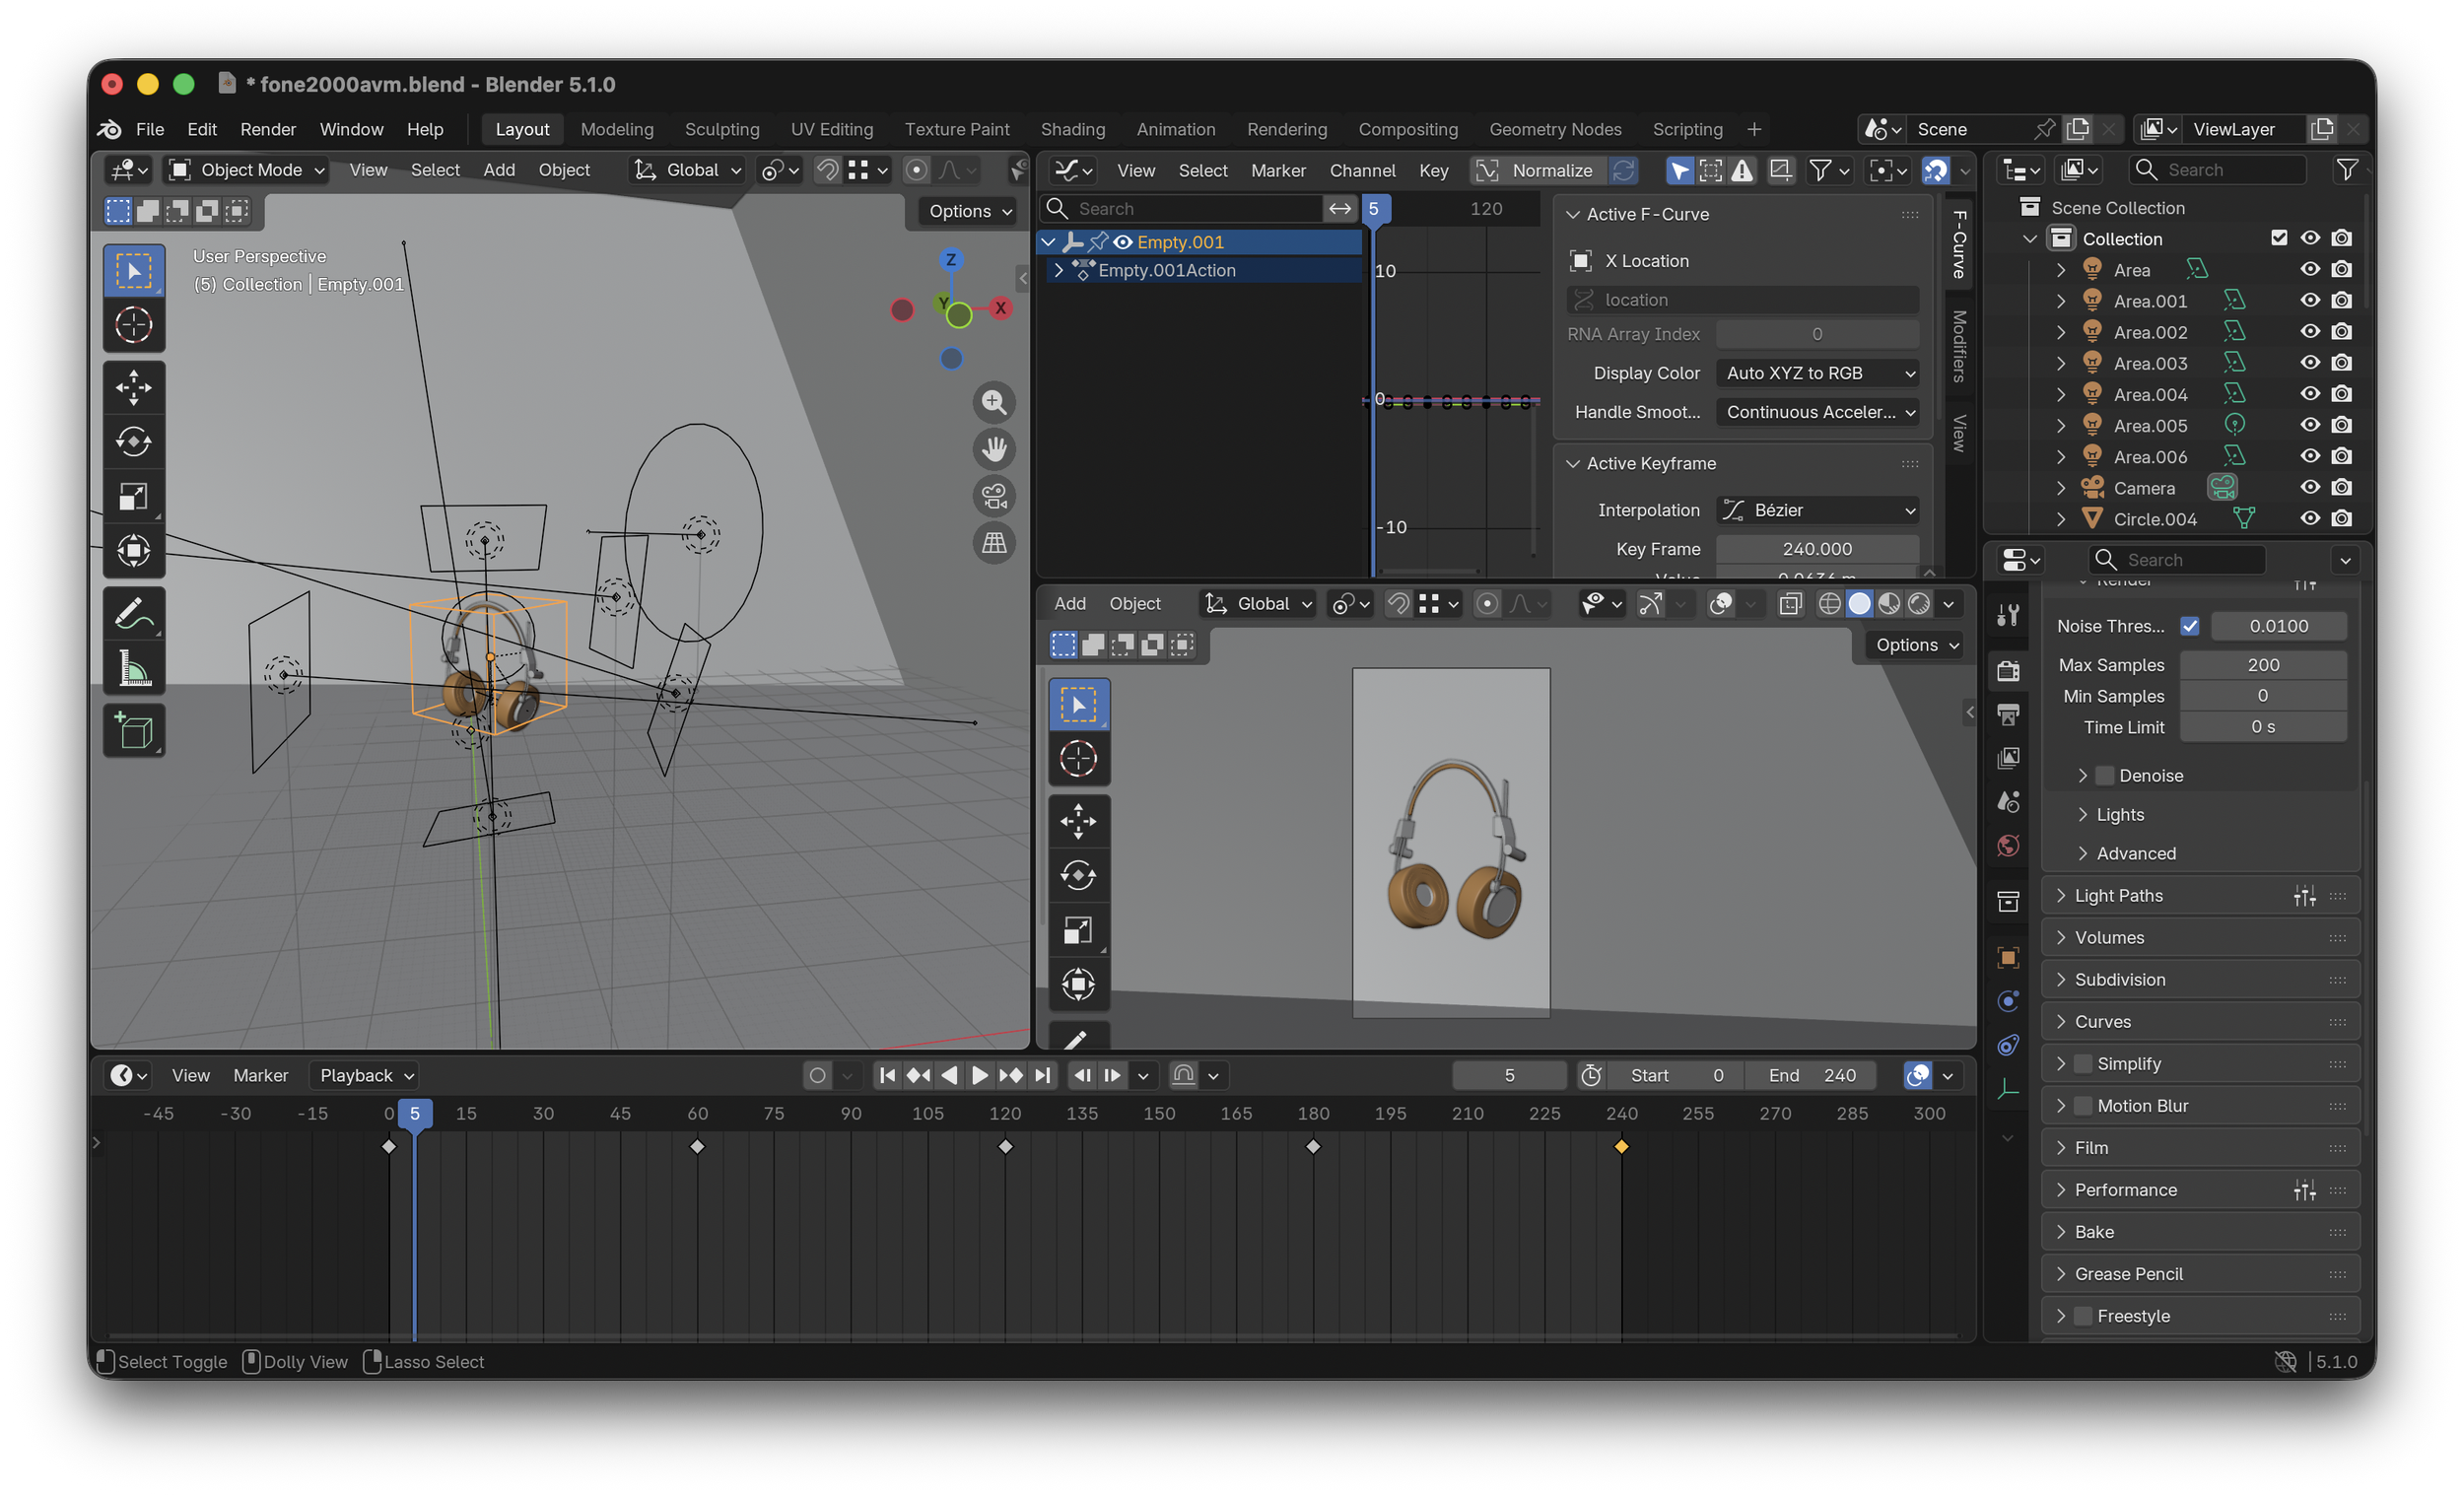Image resolution: width=2464 pixels, height=1495 pixels.
Task: Switch to the Shading workspace tab
Action: click(x=1072, y=129)
